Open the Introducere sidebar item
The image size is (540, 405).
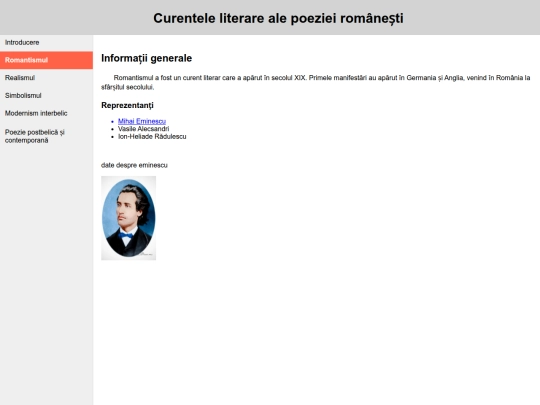[x=46, y=43]
